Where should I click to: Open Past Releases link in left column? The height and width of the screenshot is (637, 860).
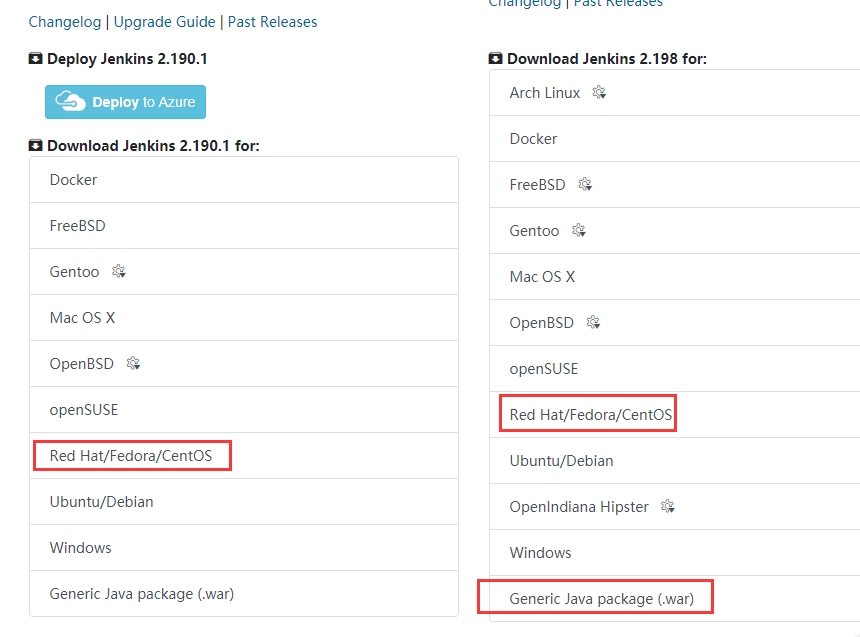tap(273, 22)
